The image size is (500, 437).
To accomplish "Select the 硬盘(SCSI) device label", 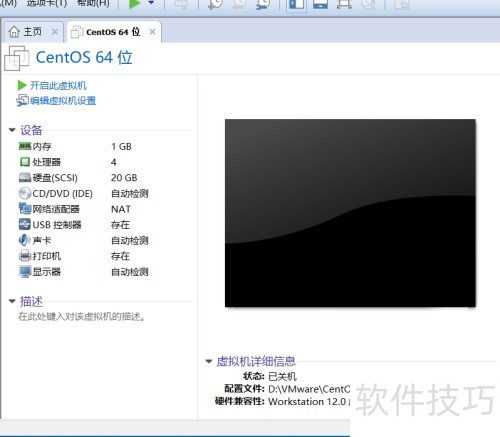I will pyautogui.click(x=55, y=178).
